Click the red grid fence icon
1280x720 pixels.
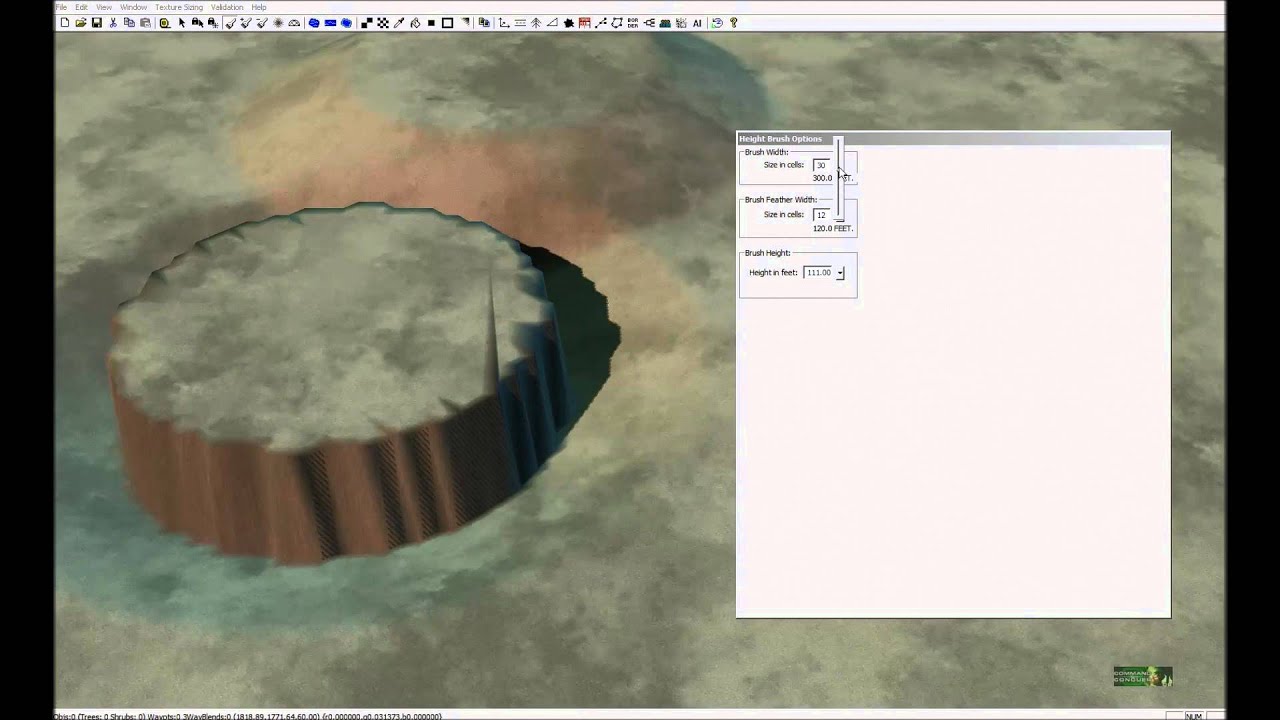pyautogui.click(x=585, y=22)
